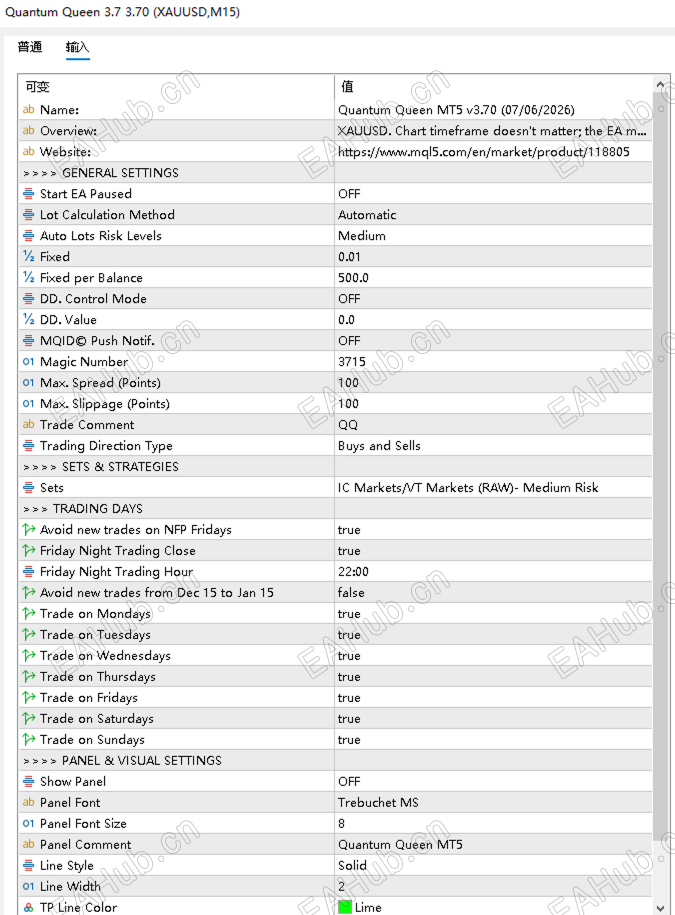The height and width of the screenshot is (915, 675).
Task: Click the enum icon beside Show Panel
Action: 28,781
